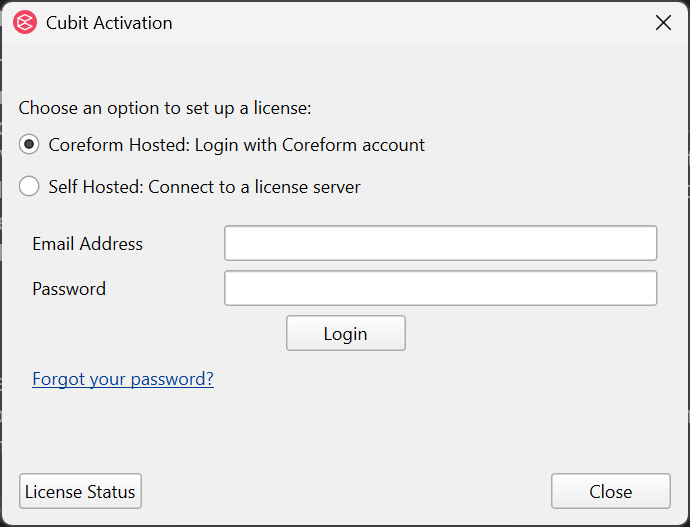The height and width of the screenshot is (527, 690).
Task: Click the Login button
Action: point(346,333)
